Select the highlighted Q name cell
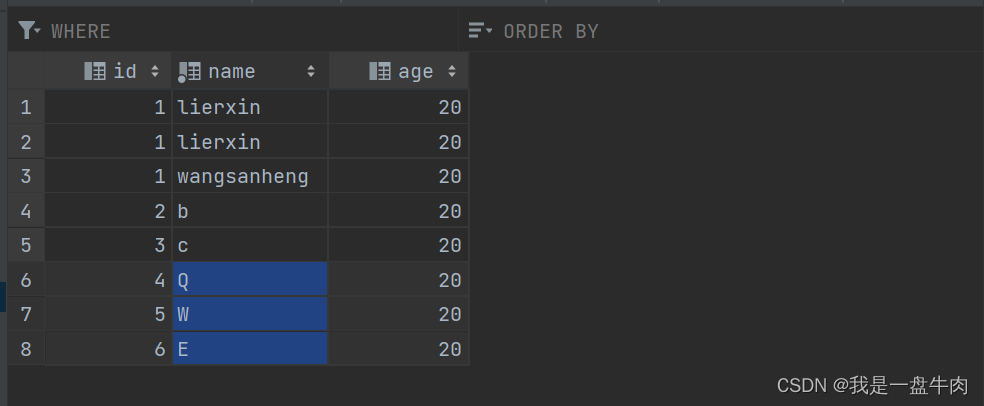 point(250,280)
